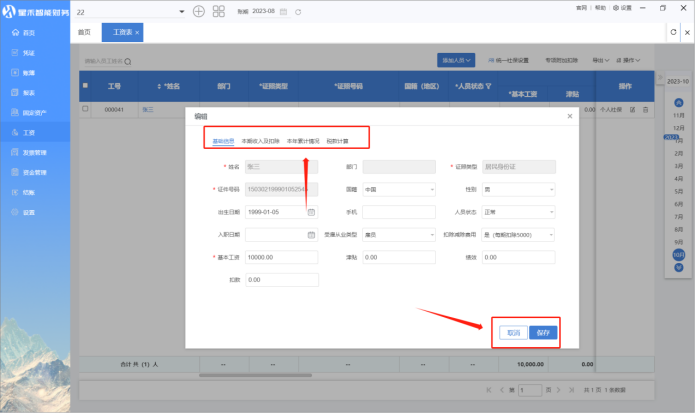Image resolution: width=695 pixels, height=413 pixels.
Task: Close the 编辑 dialog with the X icon
Action: [x=570, y=116]
